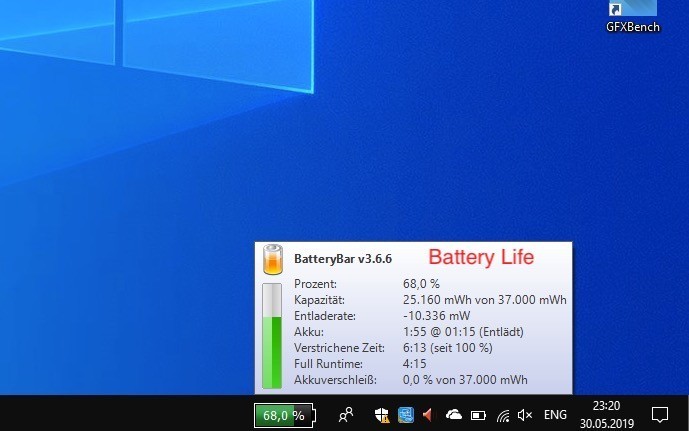Click the '68,0 %' percent value in popup

click(421, 284)
